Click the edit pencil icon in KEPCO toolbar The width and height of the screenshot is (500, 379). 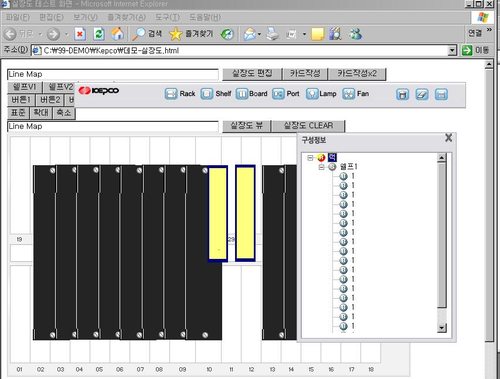pyautogui.click(x=422, y=95)
